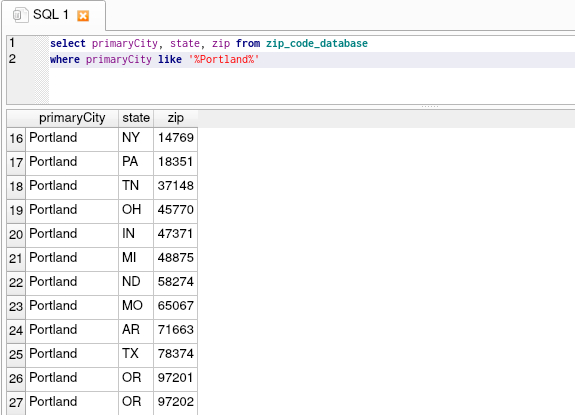Select row header number 20
Viewport: 575px width, 415px height.
(x=16, y=235)
